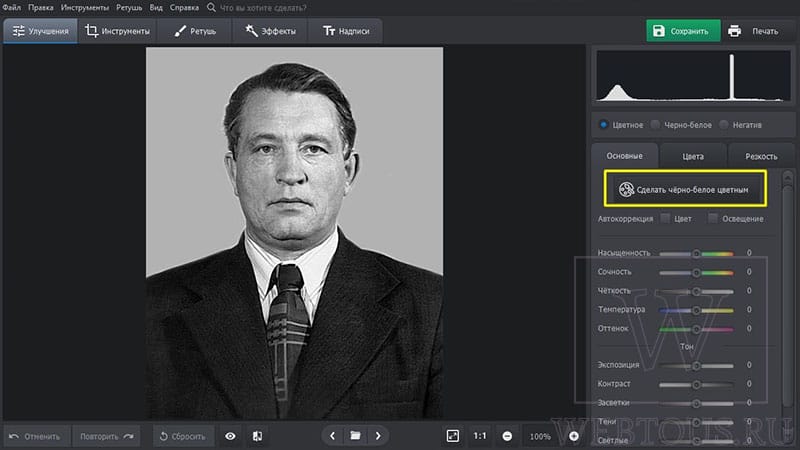Open the Файл menu

(x=11, y=8)
